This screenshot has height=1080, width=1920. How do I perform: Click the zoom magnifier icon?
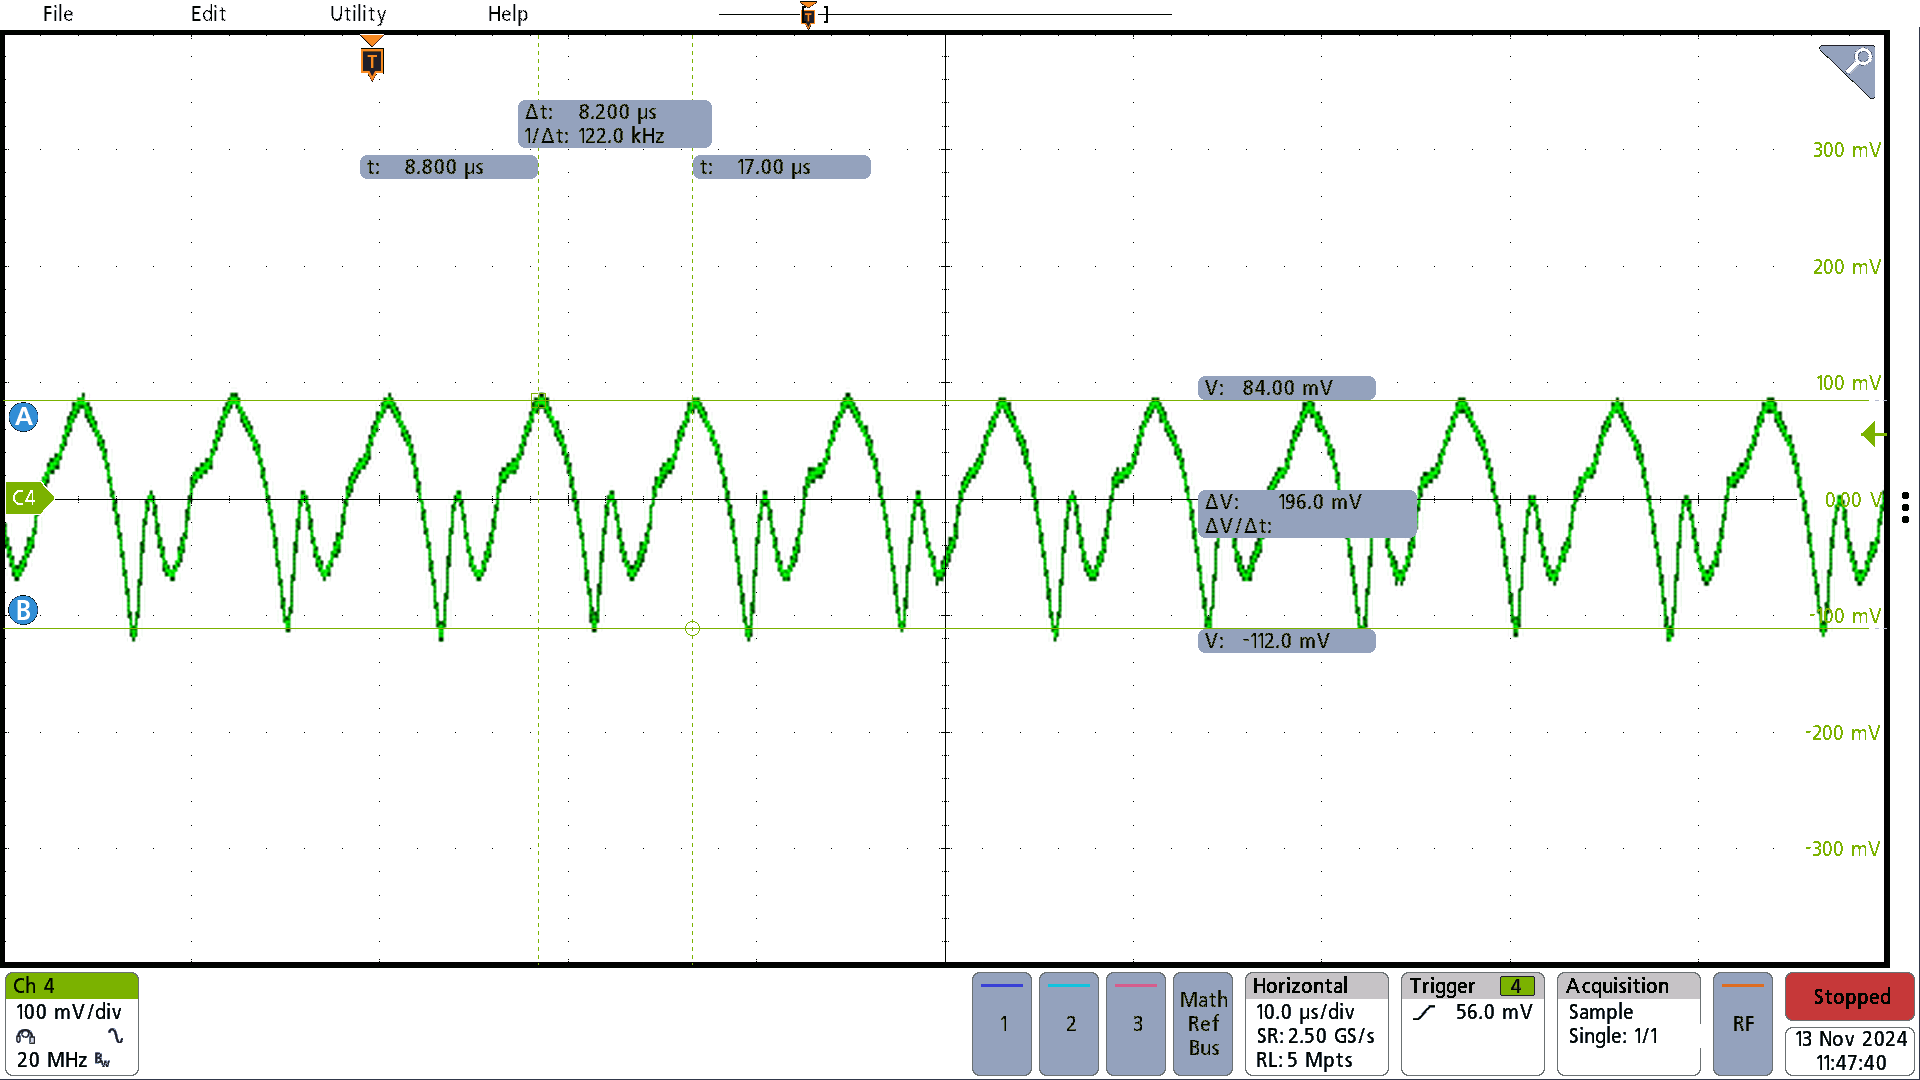coord(1847,71)
